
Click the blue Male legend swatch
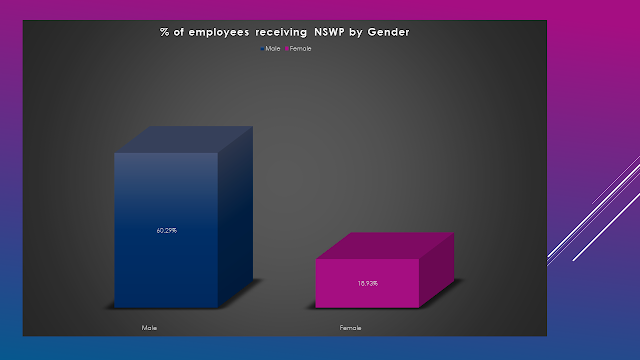click(262, 49)
